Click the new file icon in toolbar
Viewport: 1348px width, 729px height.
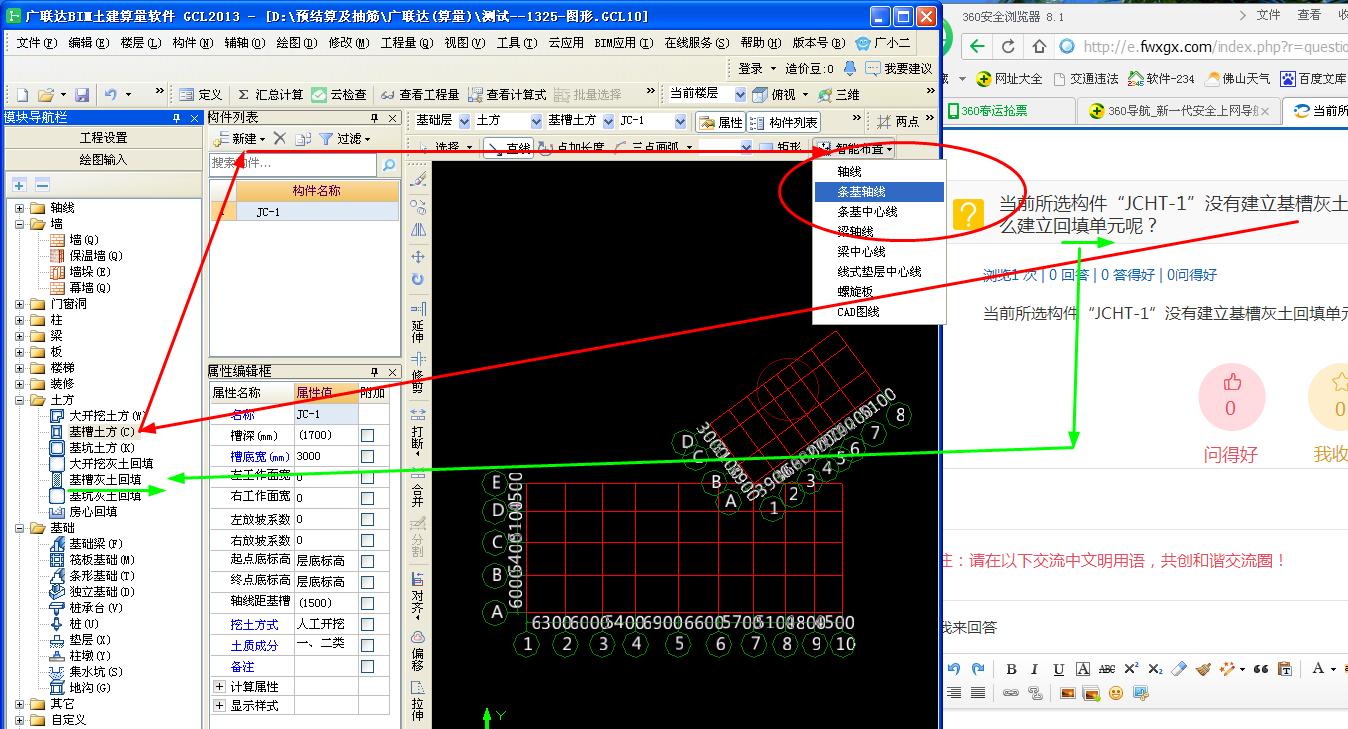click(22, 94)
